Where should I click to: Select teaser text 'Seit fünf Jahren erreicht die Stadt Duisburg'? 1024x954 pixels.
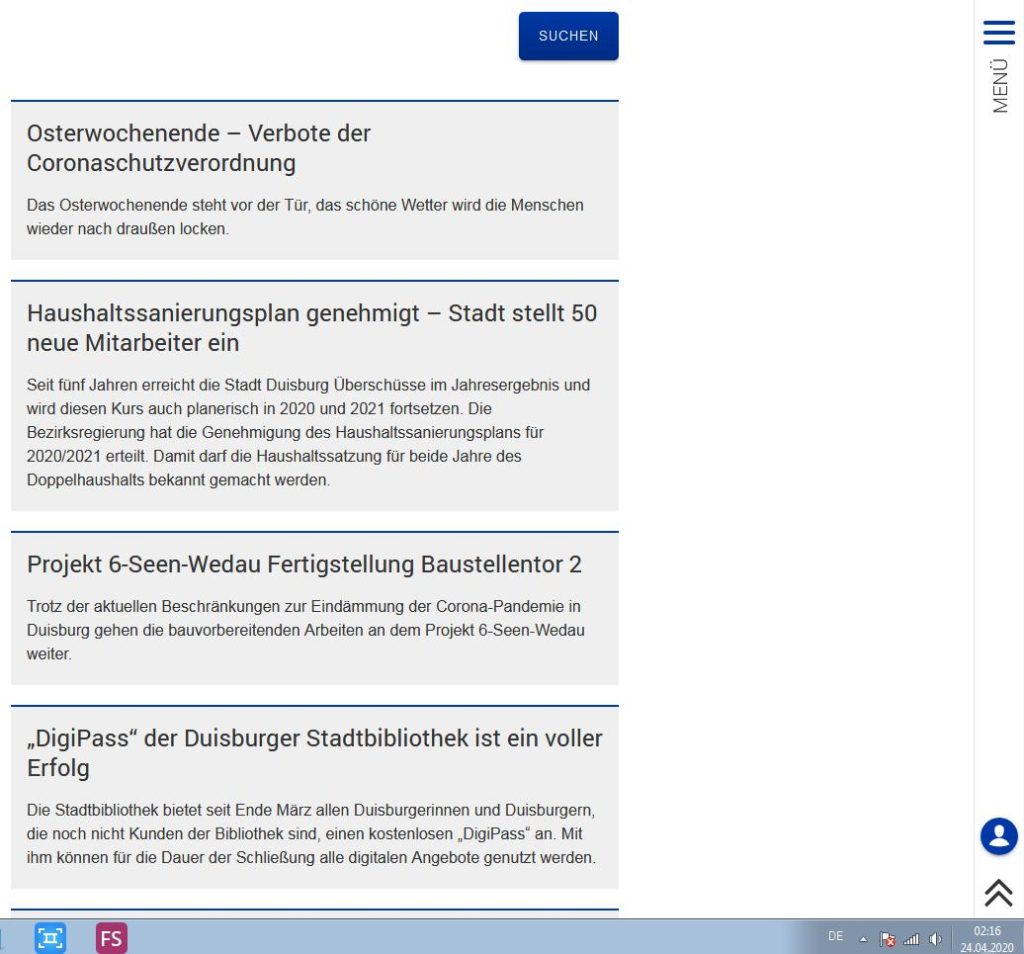[x=178, y=385]
